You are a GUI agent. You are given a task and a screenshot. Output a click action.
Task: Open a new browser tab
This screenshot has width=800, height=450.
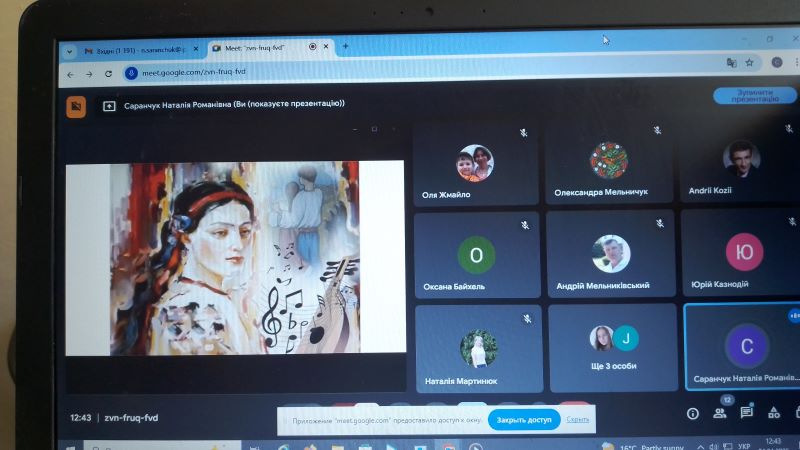pos(345,46)
